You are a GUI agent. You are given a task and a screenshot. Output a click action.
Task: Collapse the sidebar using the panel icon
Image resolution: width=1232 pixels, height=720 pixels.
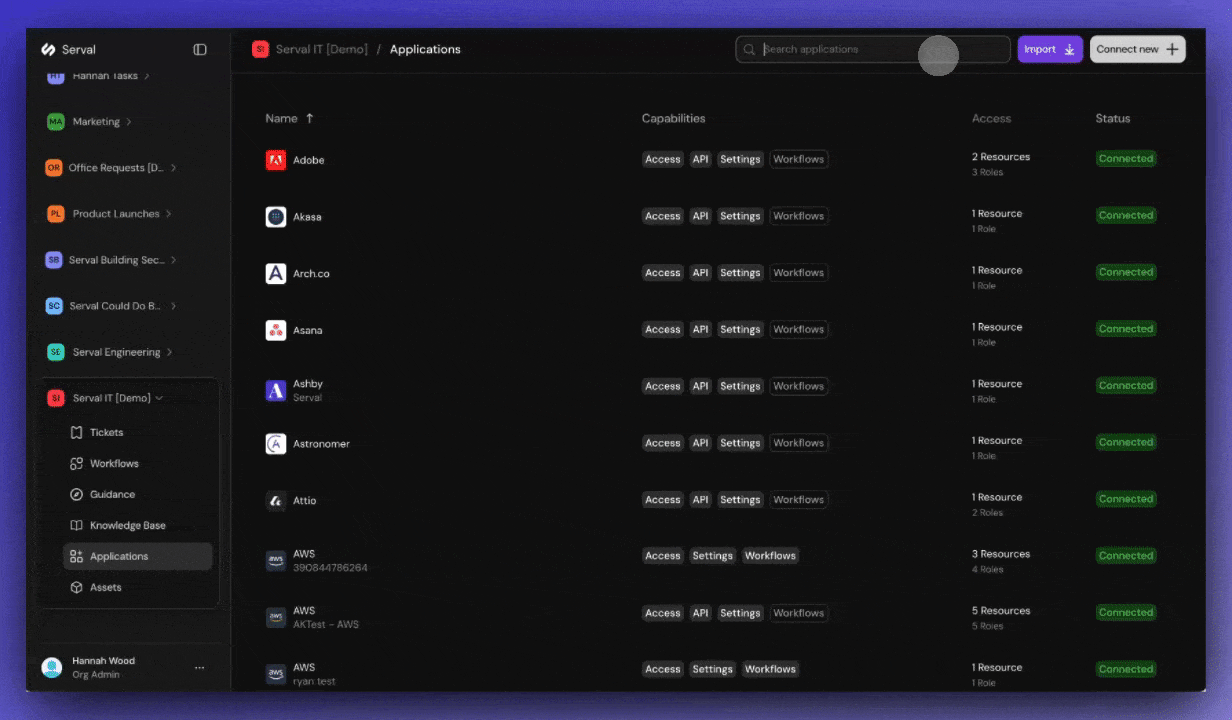coord(200,48)
